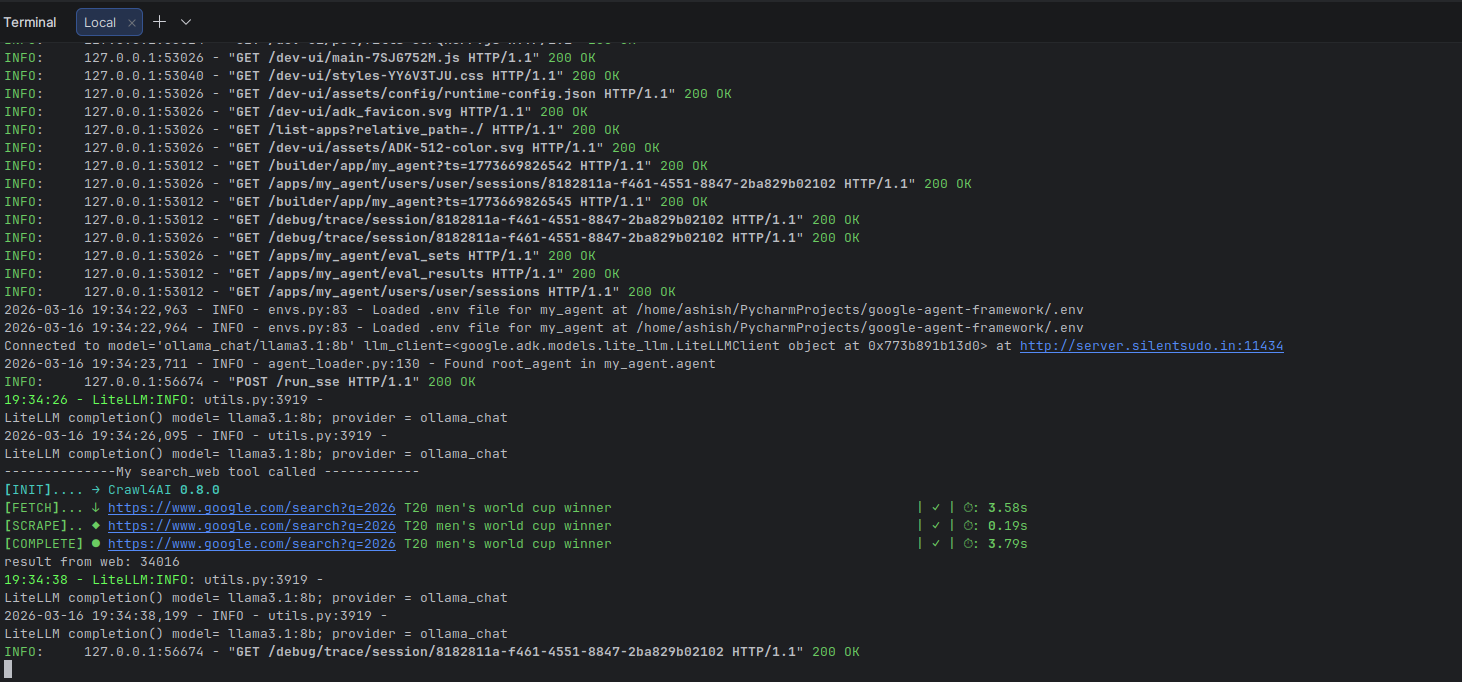Click the 'result from web: 34016' line
Image resolution: width=1462 pixels, height=682 pixels.
pos(93,561)
